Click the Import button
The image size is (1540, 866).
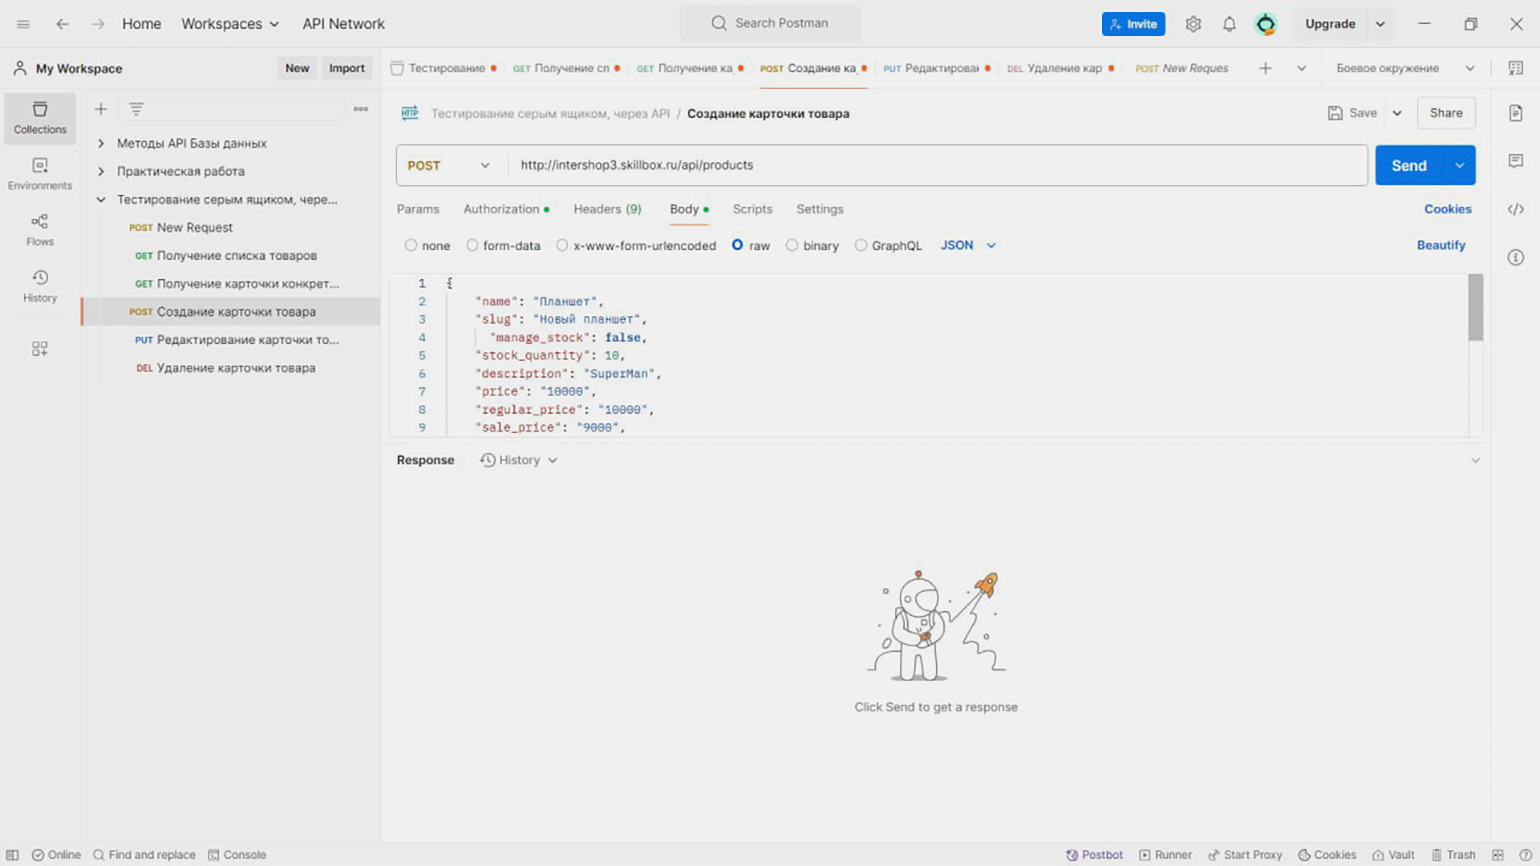pyautogui.click(x=347, y=68)
